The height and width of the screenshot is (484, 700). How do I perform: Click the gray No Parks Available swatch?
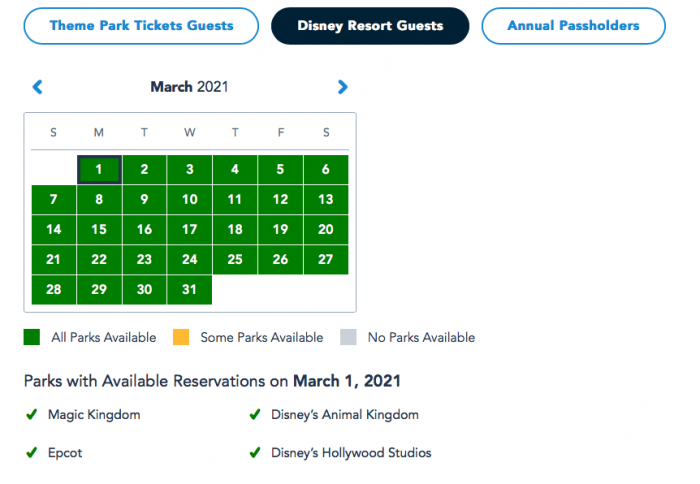348,337
